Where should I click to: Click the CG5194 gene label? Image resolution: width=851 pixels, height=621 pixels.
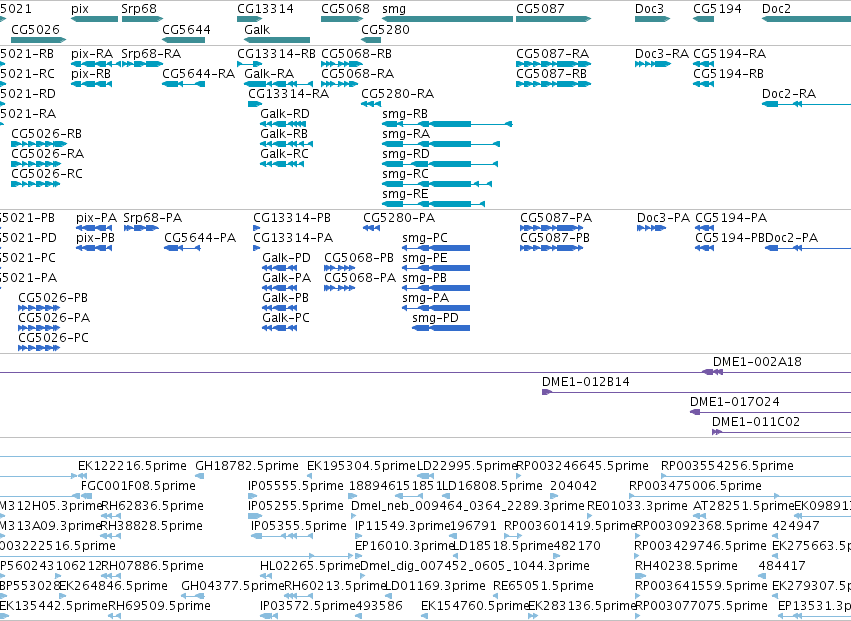click(x=717, y=9)
